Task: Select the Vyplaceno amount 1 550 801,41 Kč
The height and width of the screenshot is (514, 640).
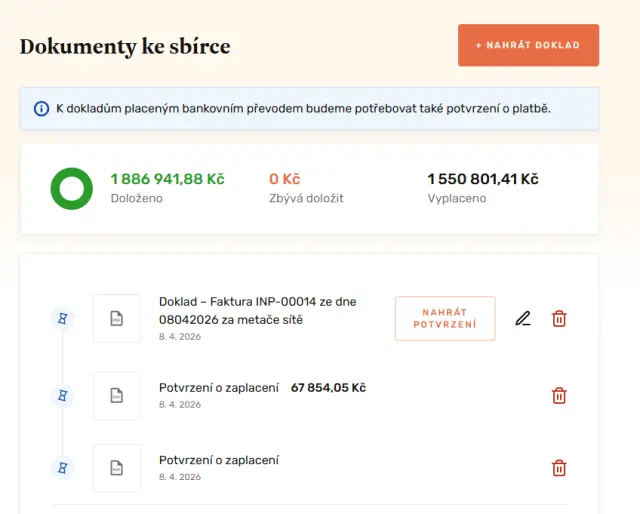Action: point(482,179)
